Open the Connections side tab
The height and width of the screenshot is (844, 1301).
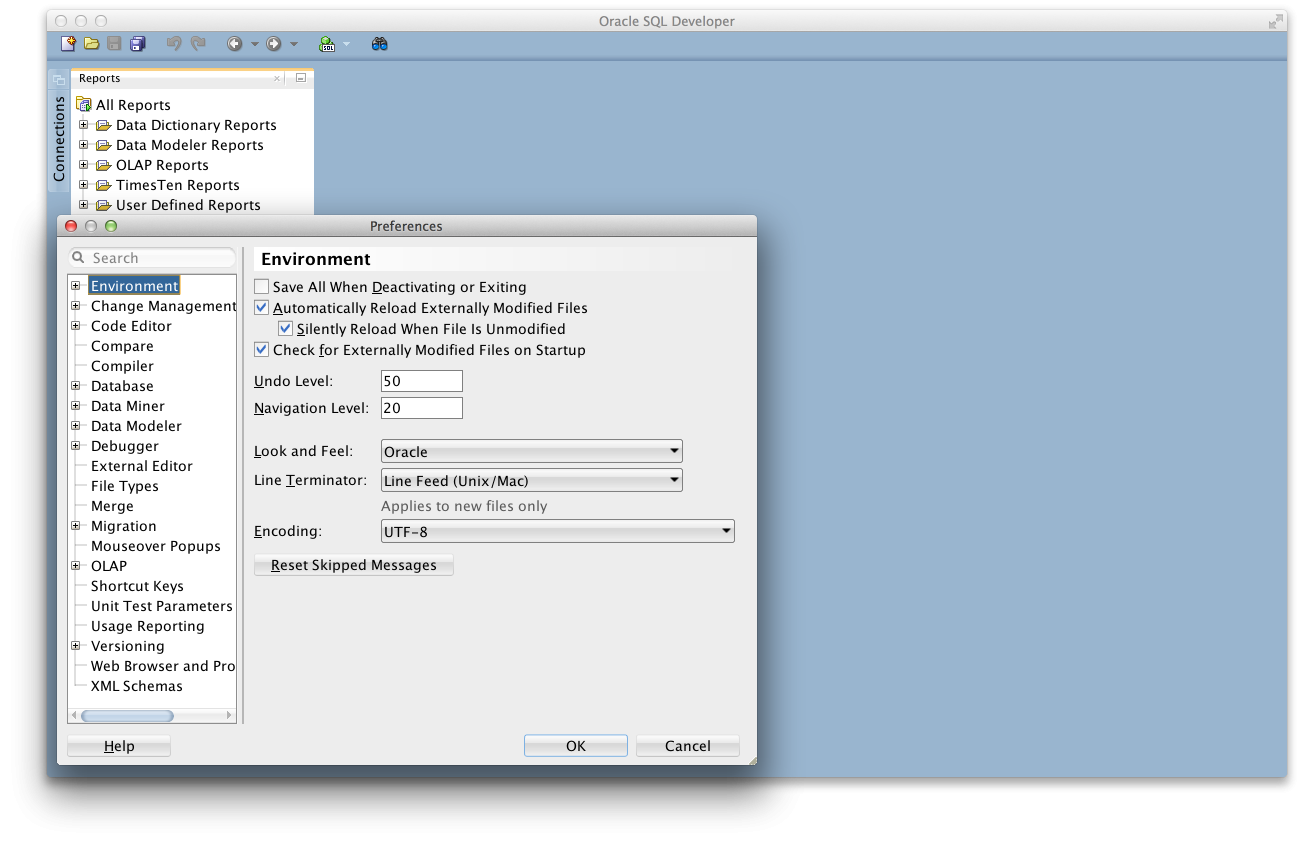[59, 139]
